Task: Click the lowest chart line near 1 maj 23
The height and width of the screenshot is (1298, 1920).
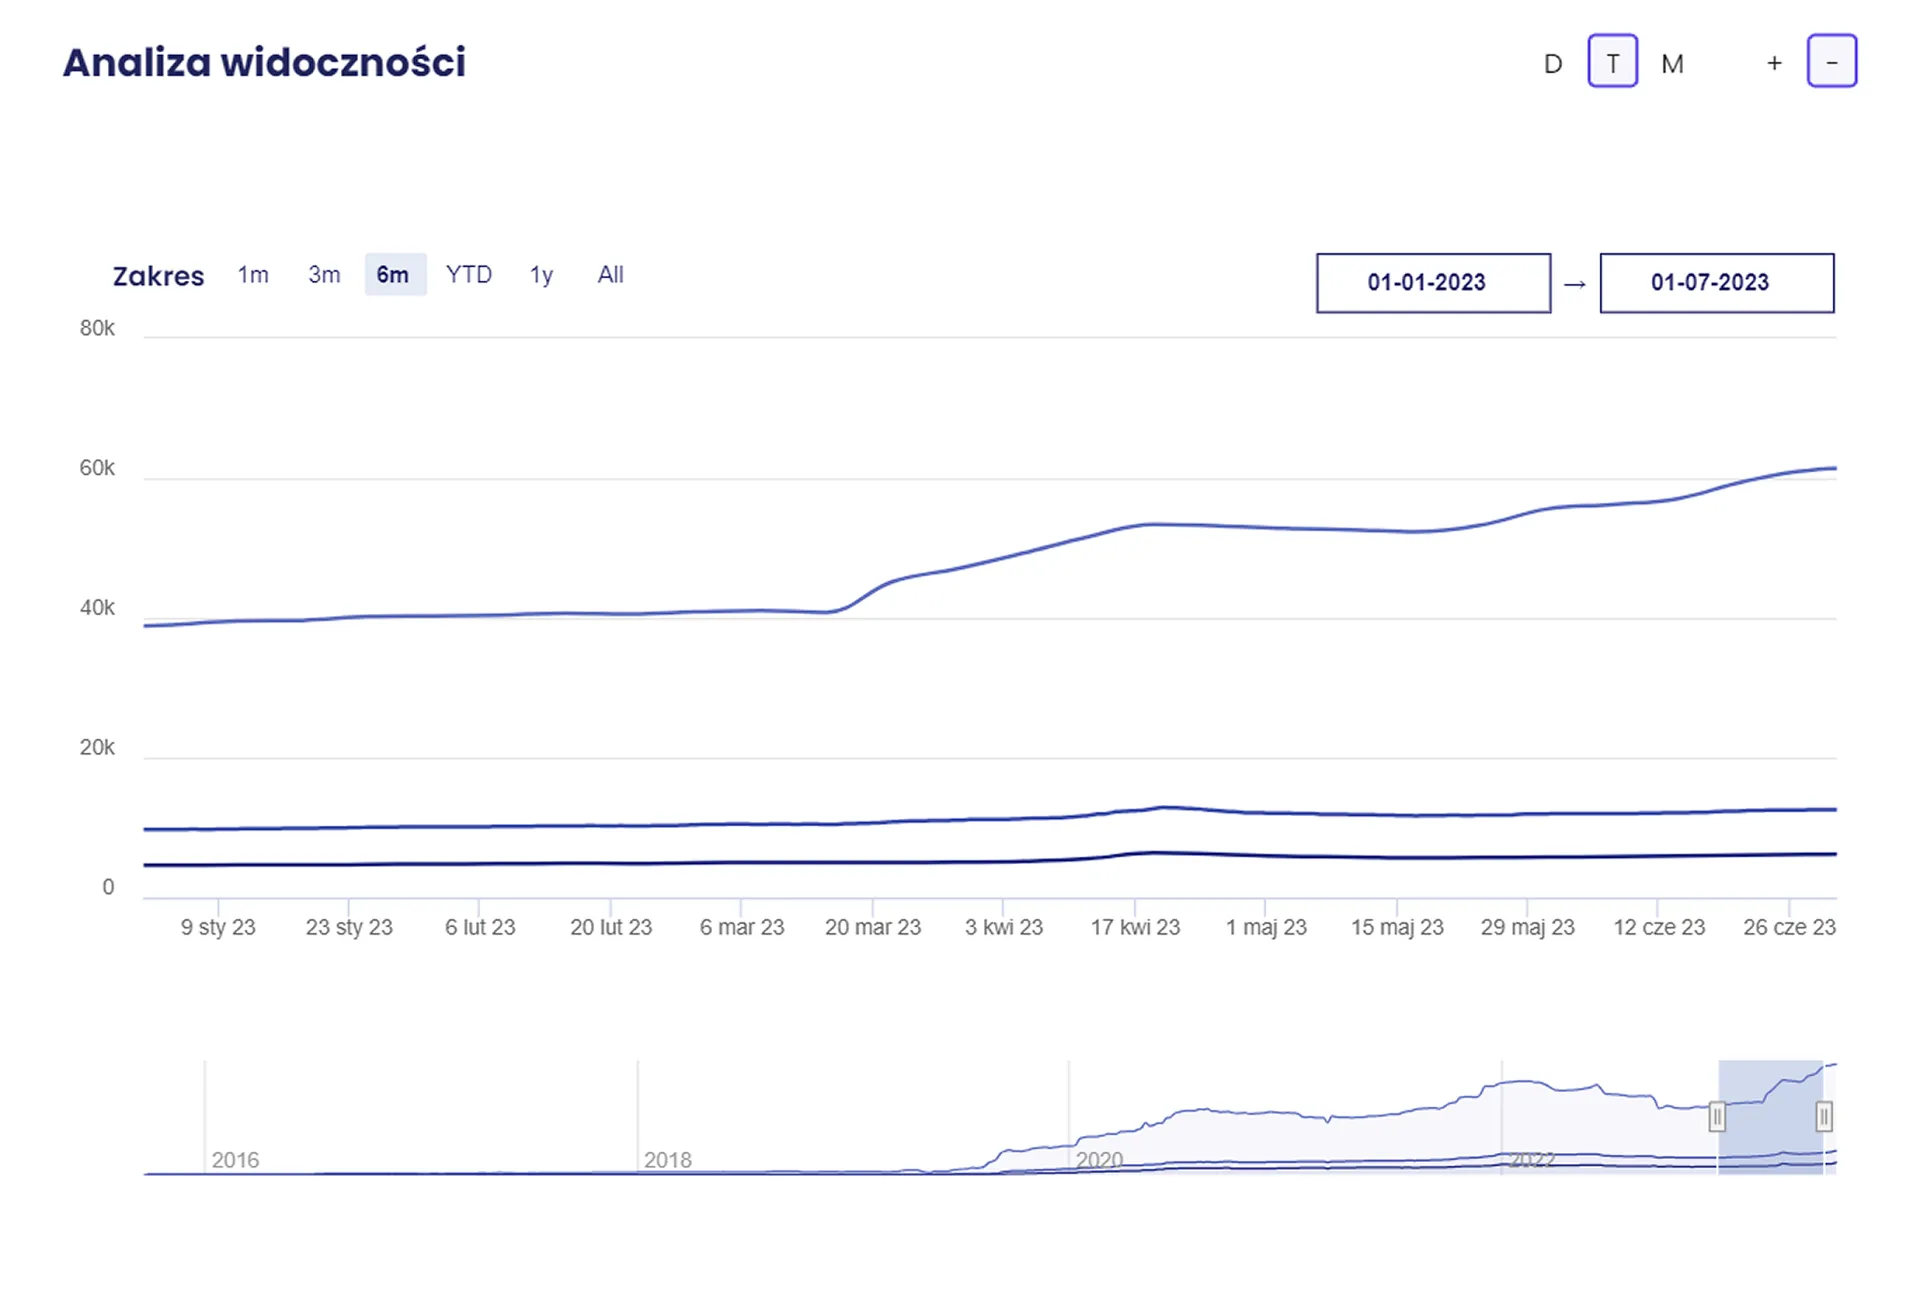Action: pyautogui.click(x=1266, y=856)
